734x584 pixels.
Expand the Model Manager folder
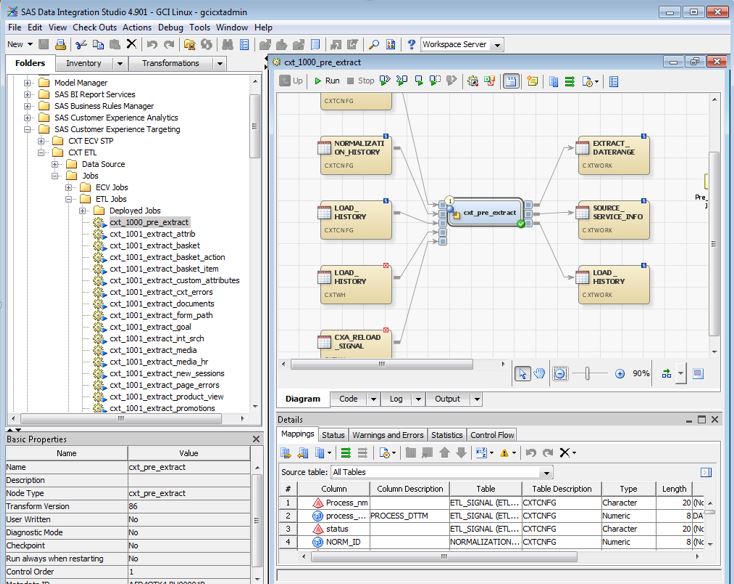click(28, 83)
